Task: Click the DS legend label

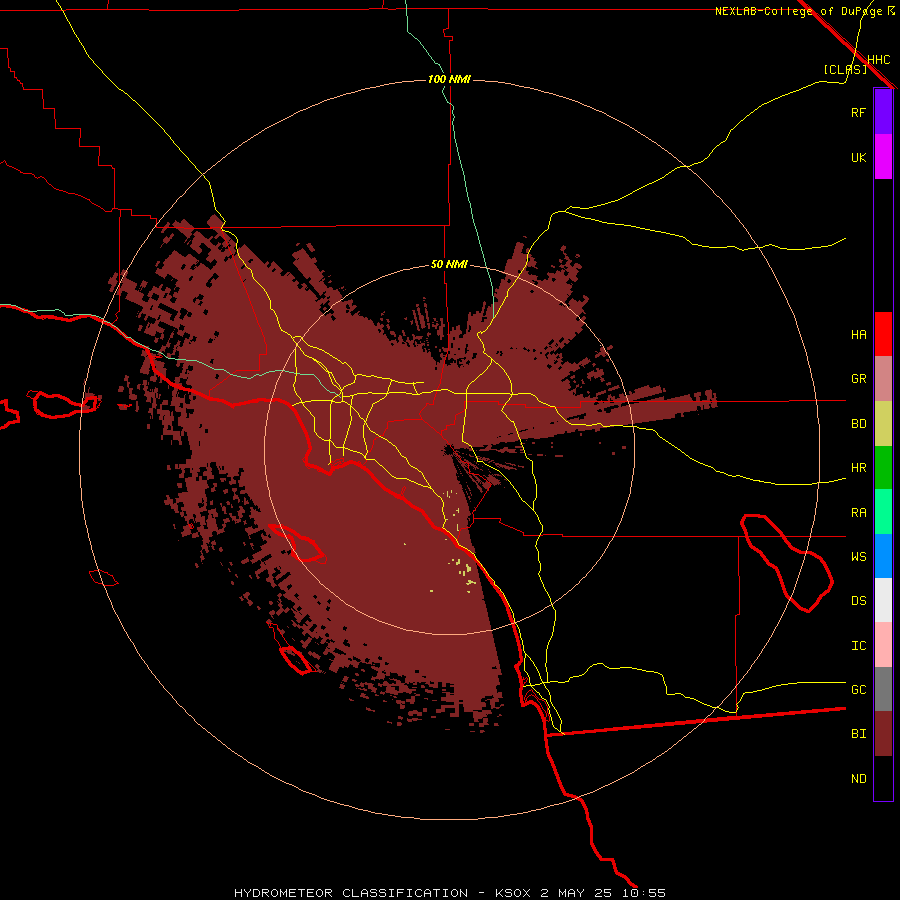Action: pyautogui.click(x=858, y=601)
